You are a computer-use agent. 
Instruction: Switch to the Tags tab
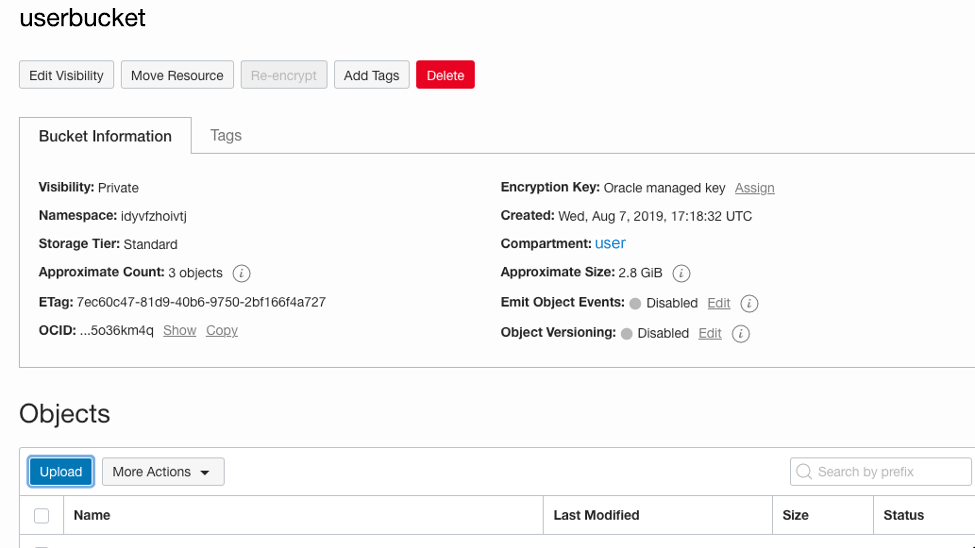point(226,135)
